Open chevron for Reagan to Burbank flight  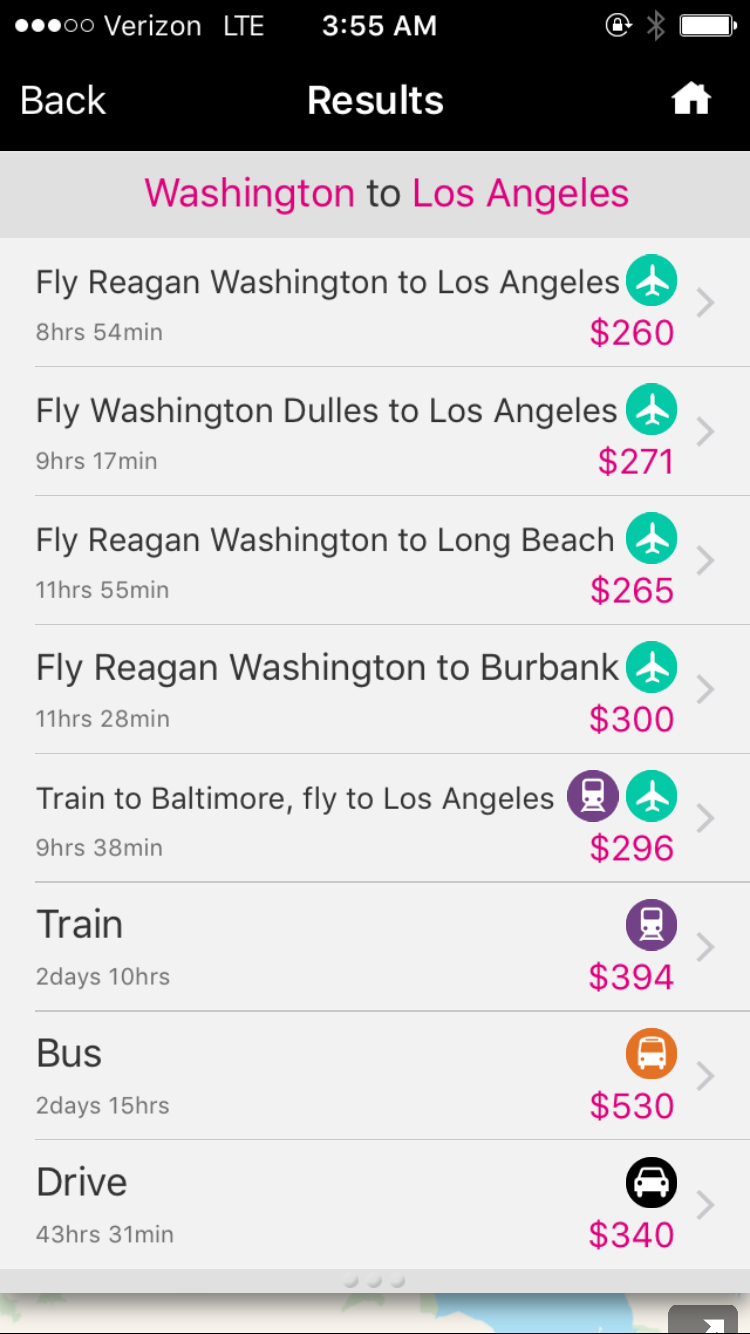[706, 689]
